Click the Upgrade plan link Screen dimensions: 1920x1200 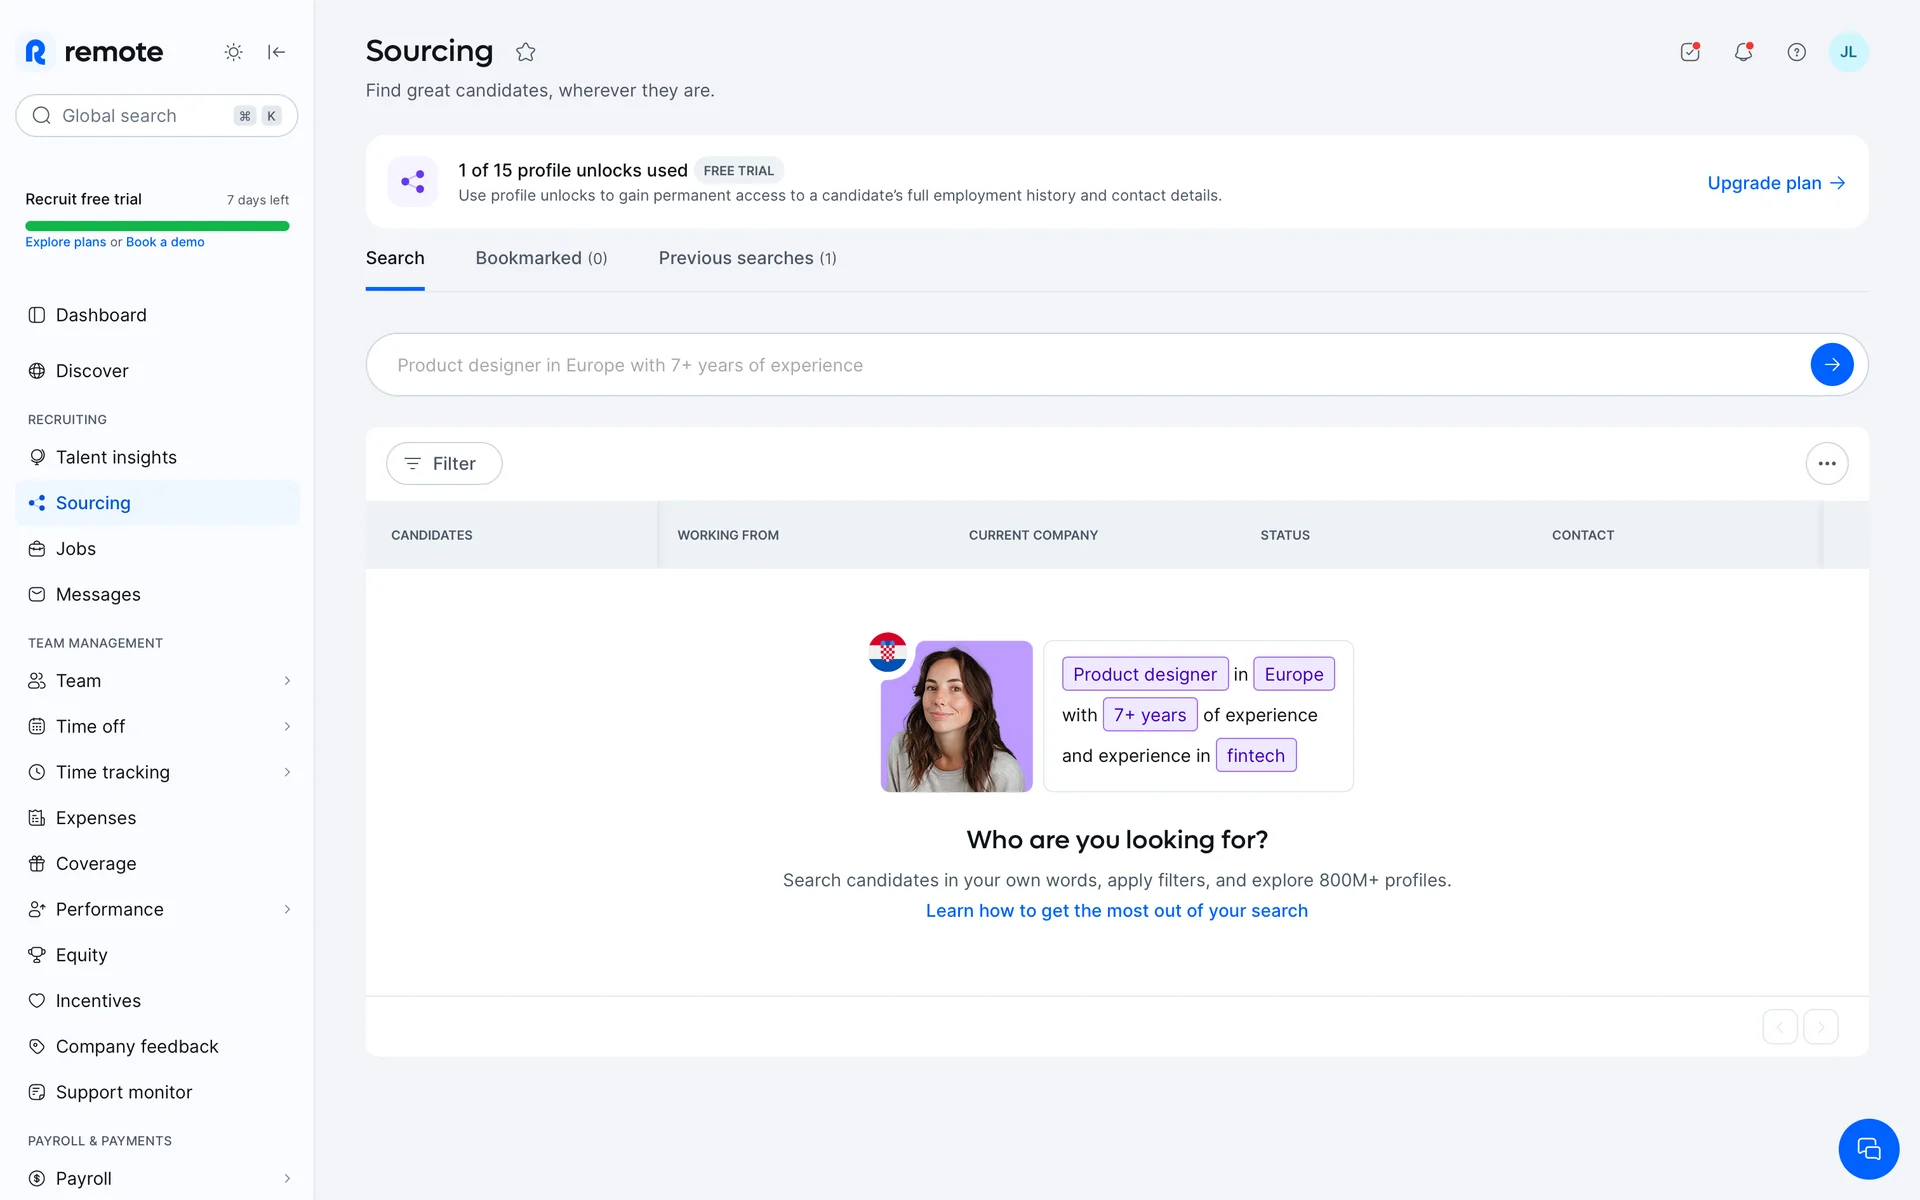click(x=1775, y=183)
